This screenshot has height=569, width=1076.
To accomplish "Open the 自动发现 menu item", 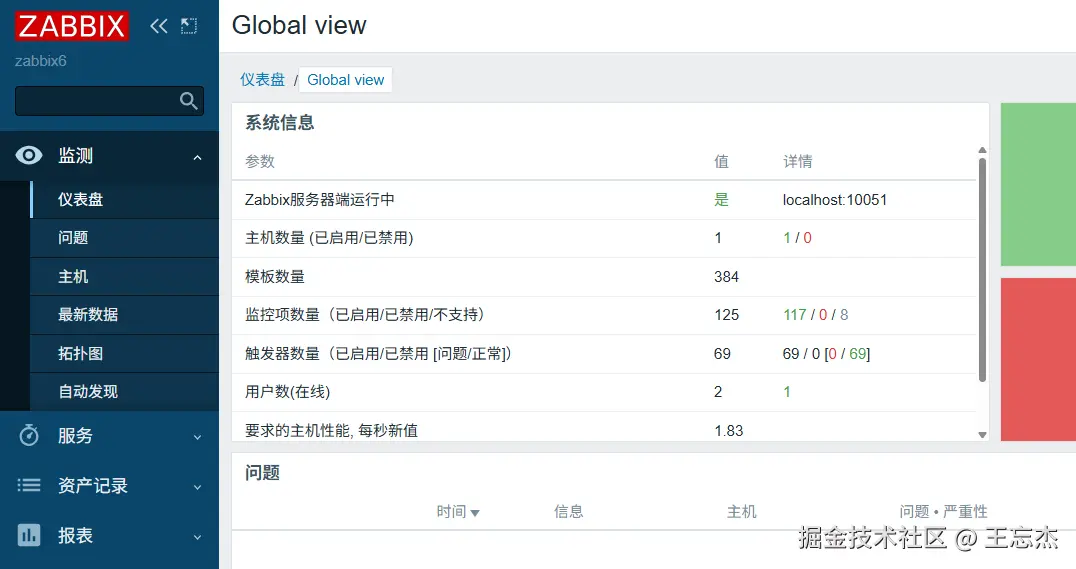I will [x=124, y=392].
